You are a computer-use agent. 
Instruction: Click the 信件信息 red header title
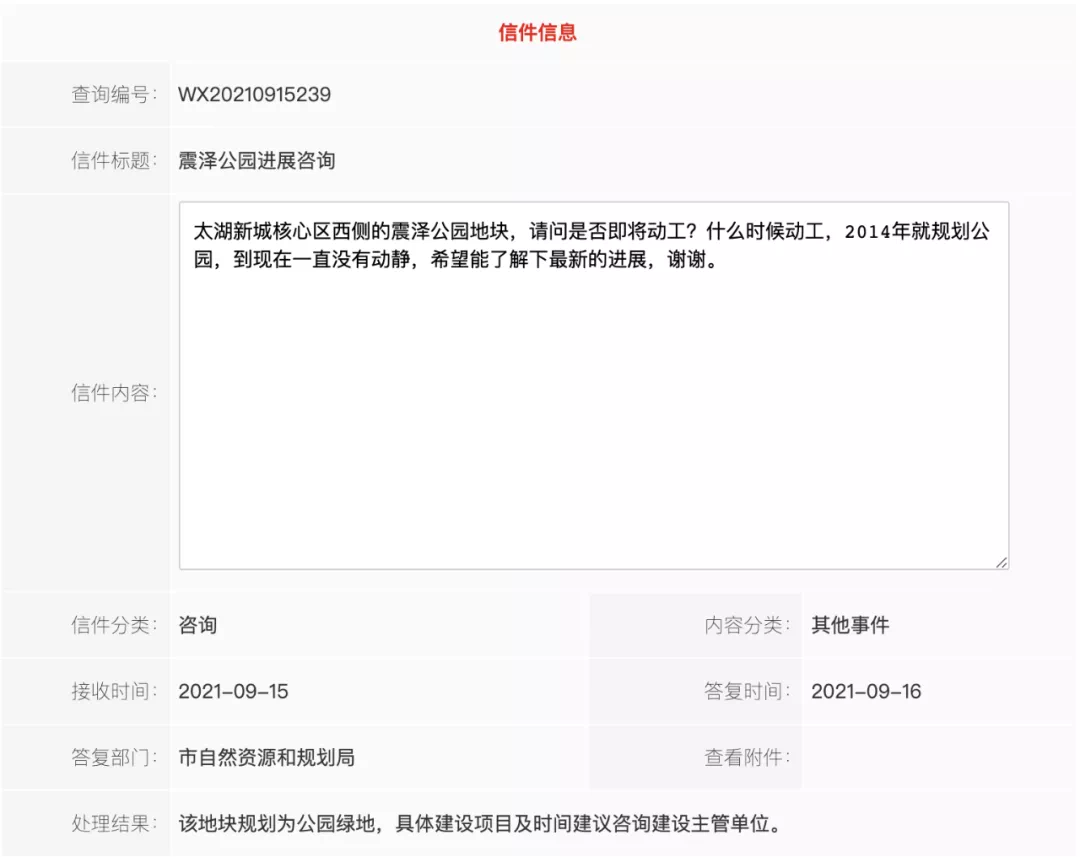[538, 32]
